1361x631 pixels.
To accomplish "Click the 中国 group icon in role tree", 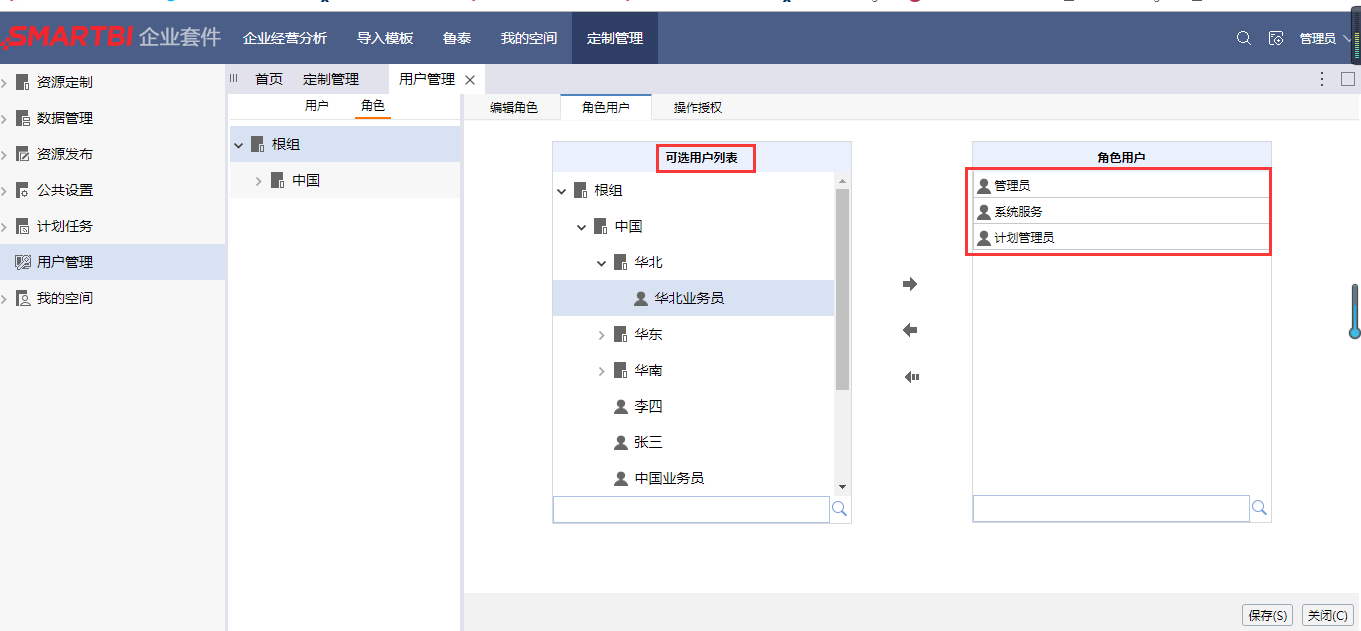I will [x=278, y=180].
